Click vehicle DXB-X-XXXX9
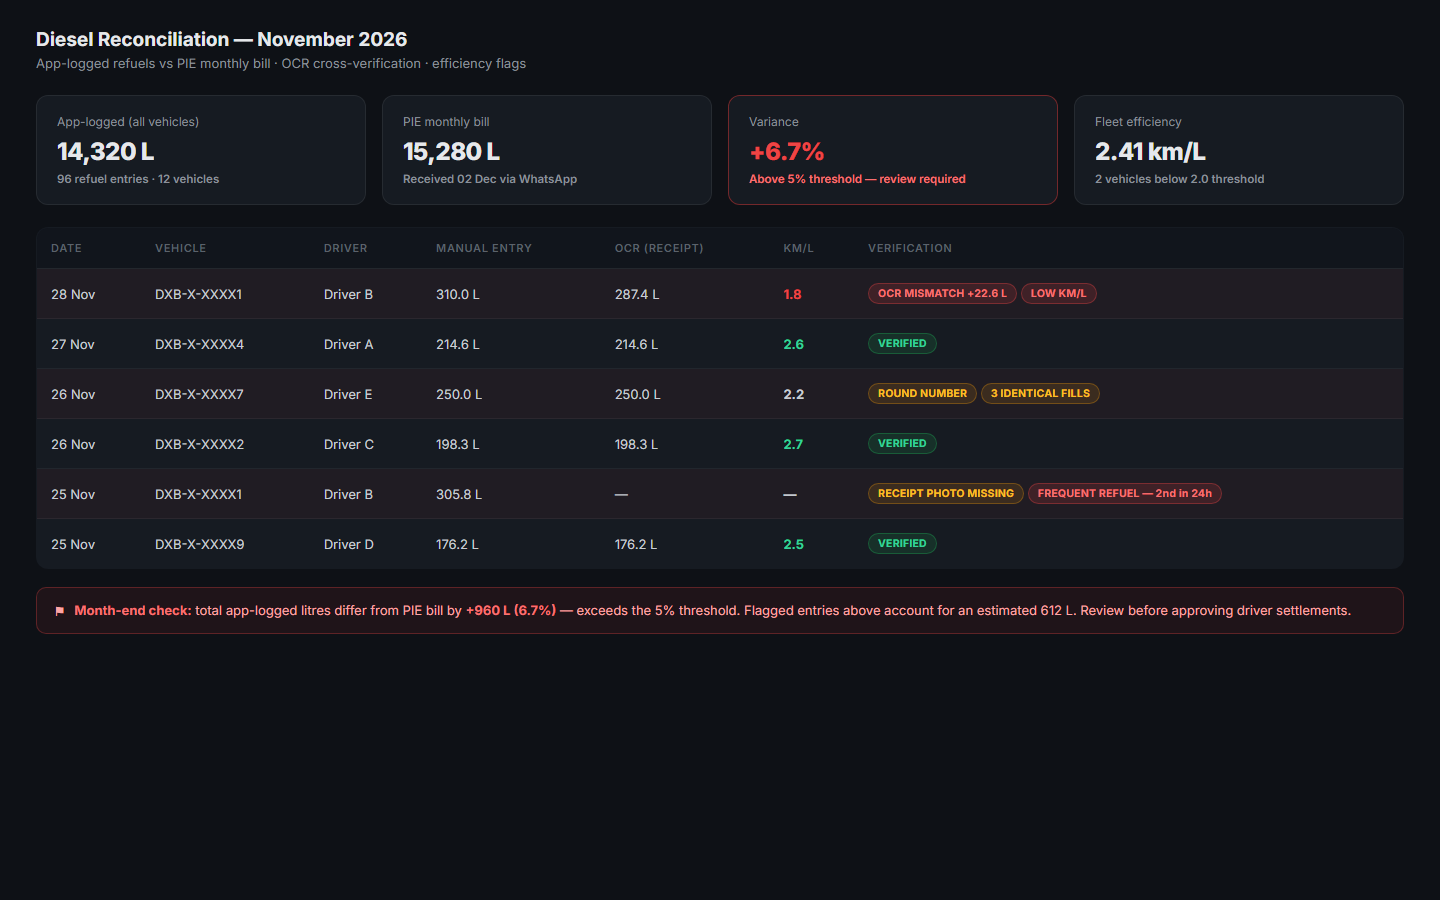Screen dimensions: 1440x900 point(199,544)
